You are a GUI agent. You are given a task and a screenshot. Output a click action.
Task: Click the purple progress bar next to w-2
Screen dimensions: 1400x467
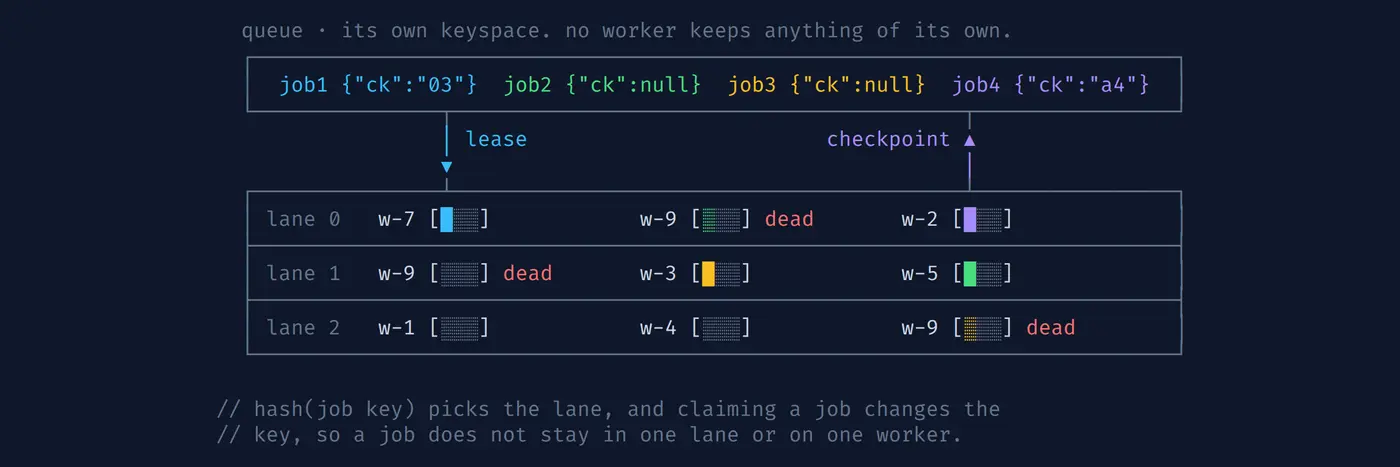click(983, 219)
